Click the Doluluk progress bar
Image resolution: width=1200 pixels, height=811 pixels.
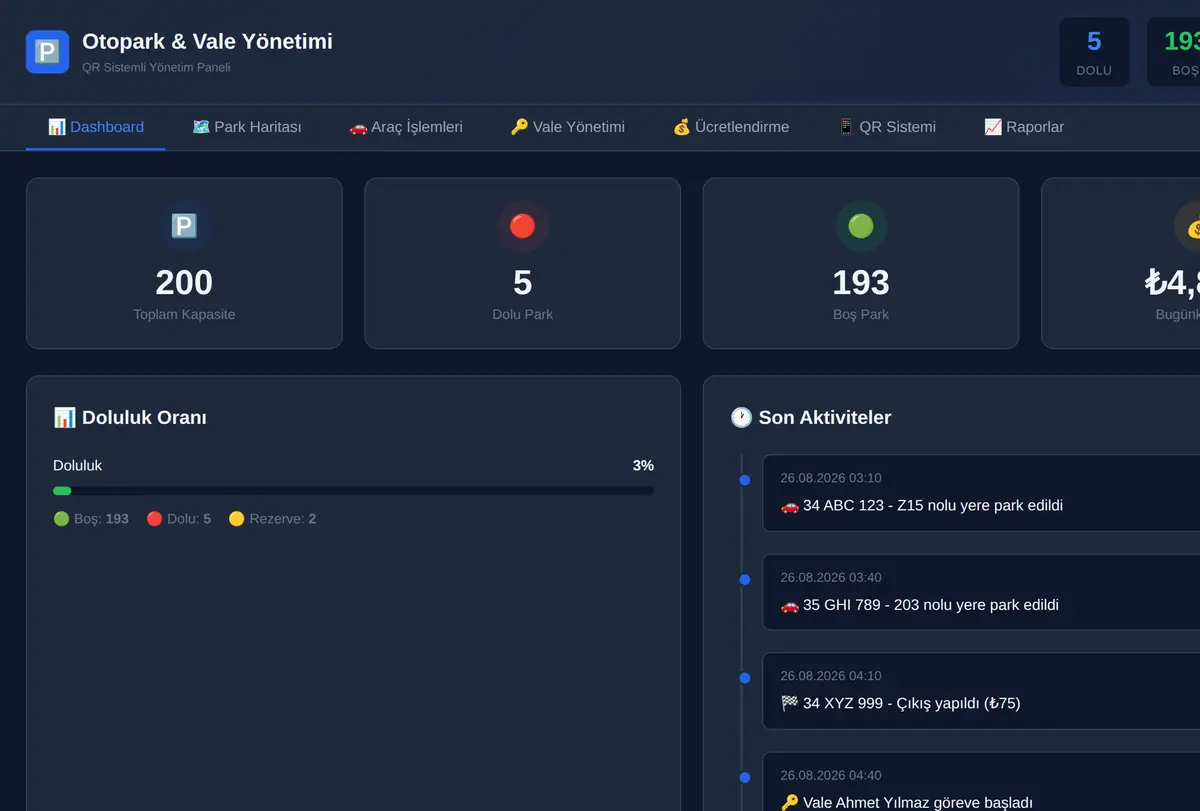coord(353,491)
